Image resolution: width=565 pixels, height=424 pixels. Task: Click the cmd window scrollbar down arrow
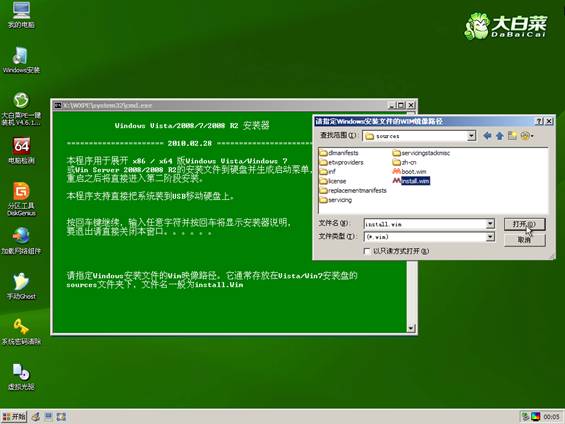411,328
